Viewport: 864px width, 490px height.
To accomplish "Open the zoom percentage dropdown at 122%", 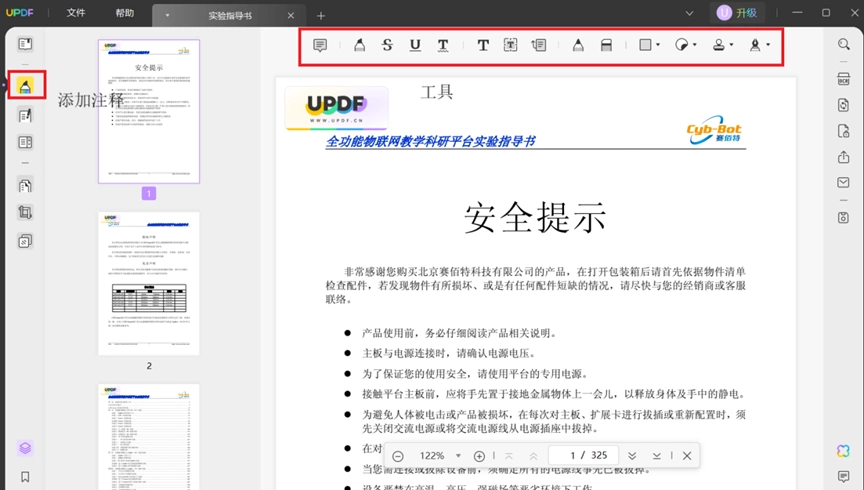I will click(458, 456).
